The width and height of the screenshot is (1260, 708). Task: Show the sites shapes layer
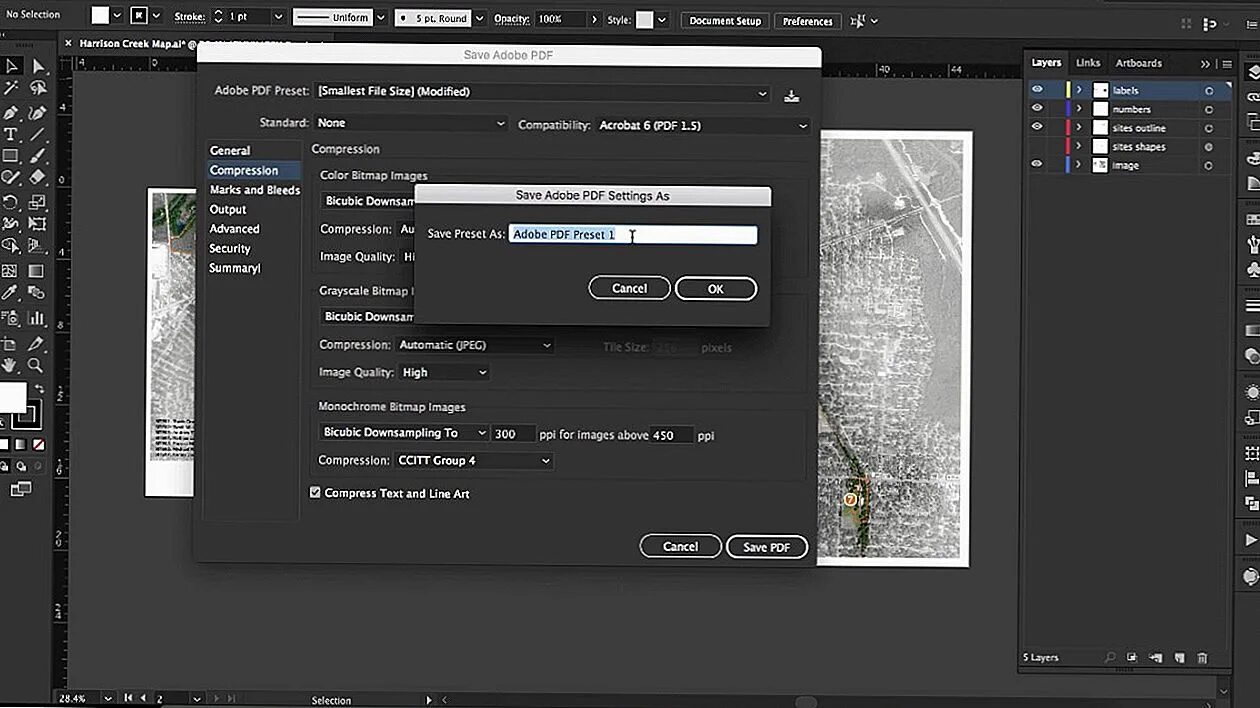(1037, 146)
